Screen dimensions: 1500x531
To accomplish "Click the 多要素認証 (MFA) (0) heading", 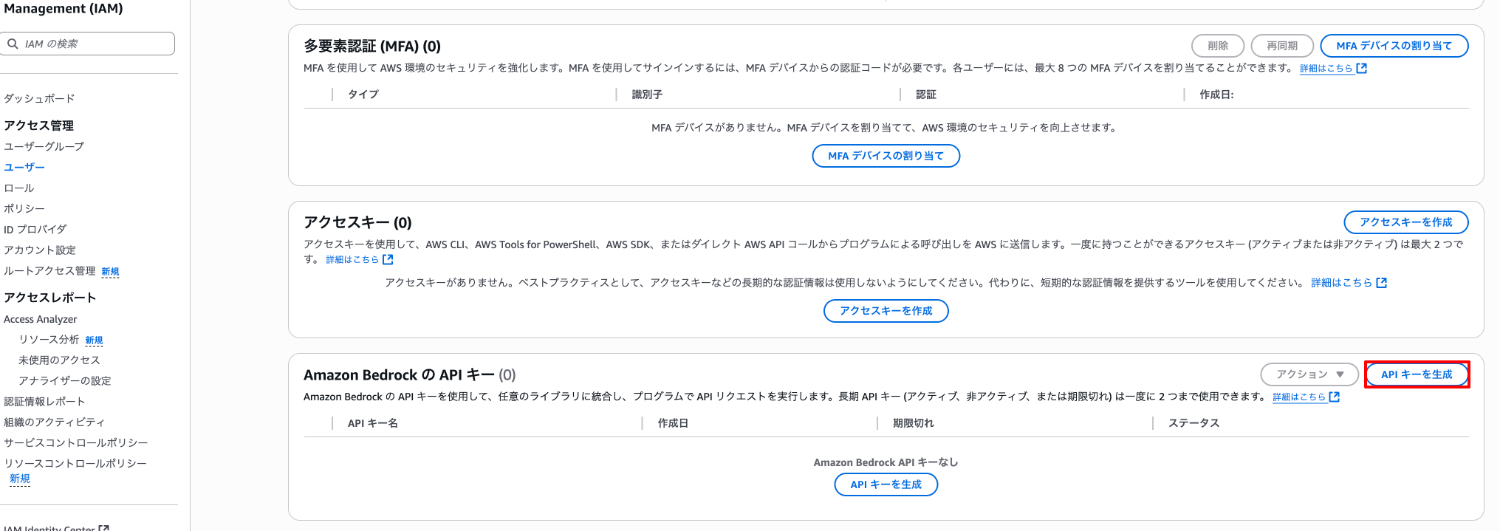I will click(x=372, y=46).
